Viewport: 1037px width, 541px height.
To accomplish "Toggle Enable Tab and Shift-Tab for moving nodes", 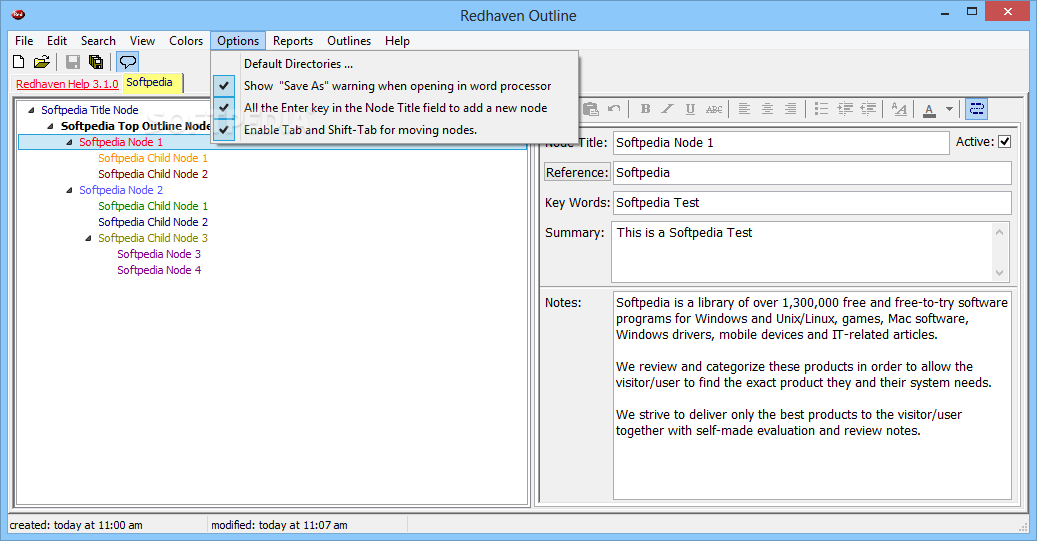I will pos(395,130).
